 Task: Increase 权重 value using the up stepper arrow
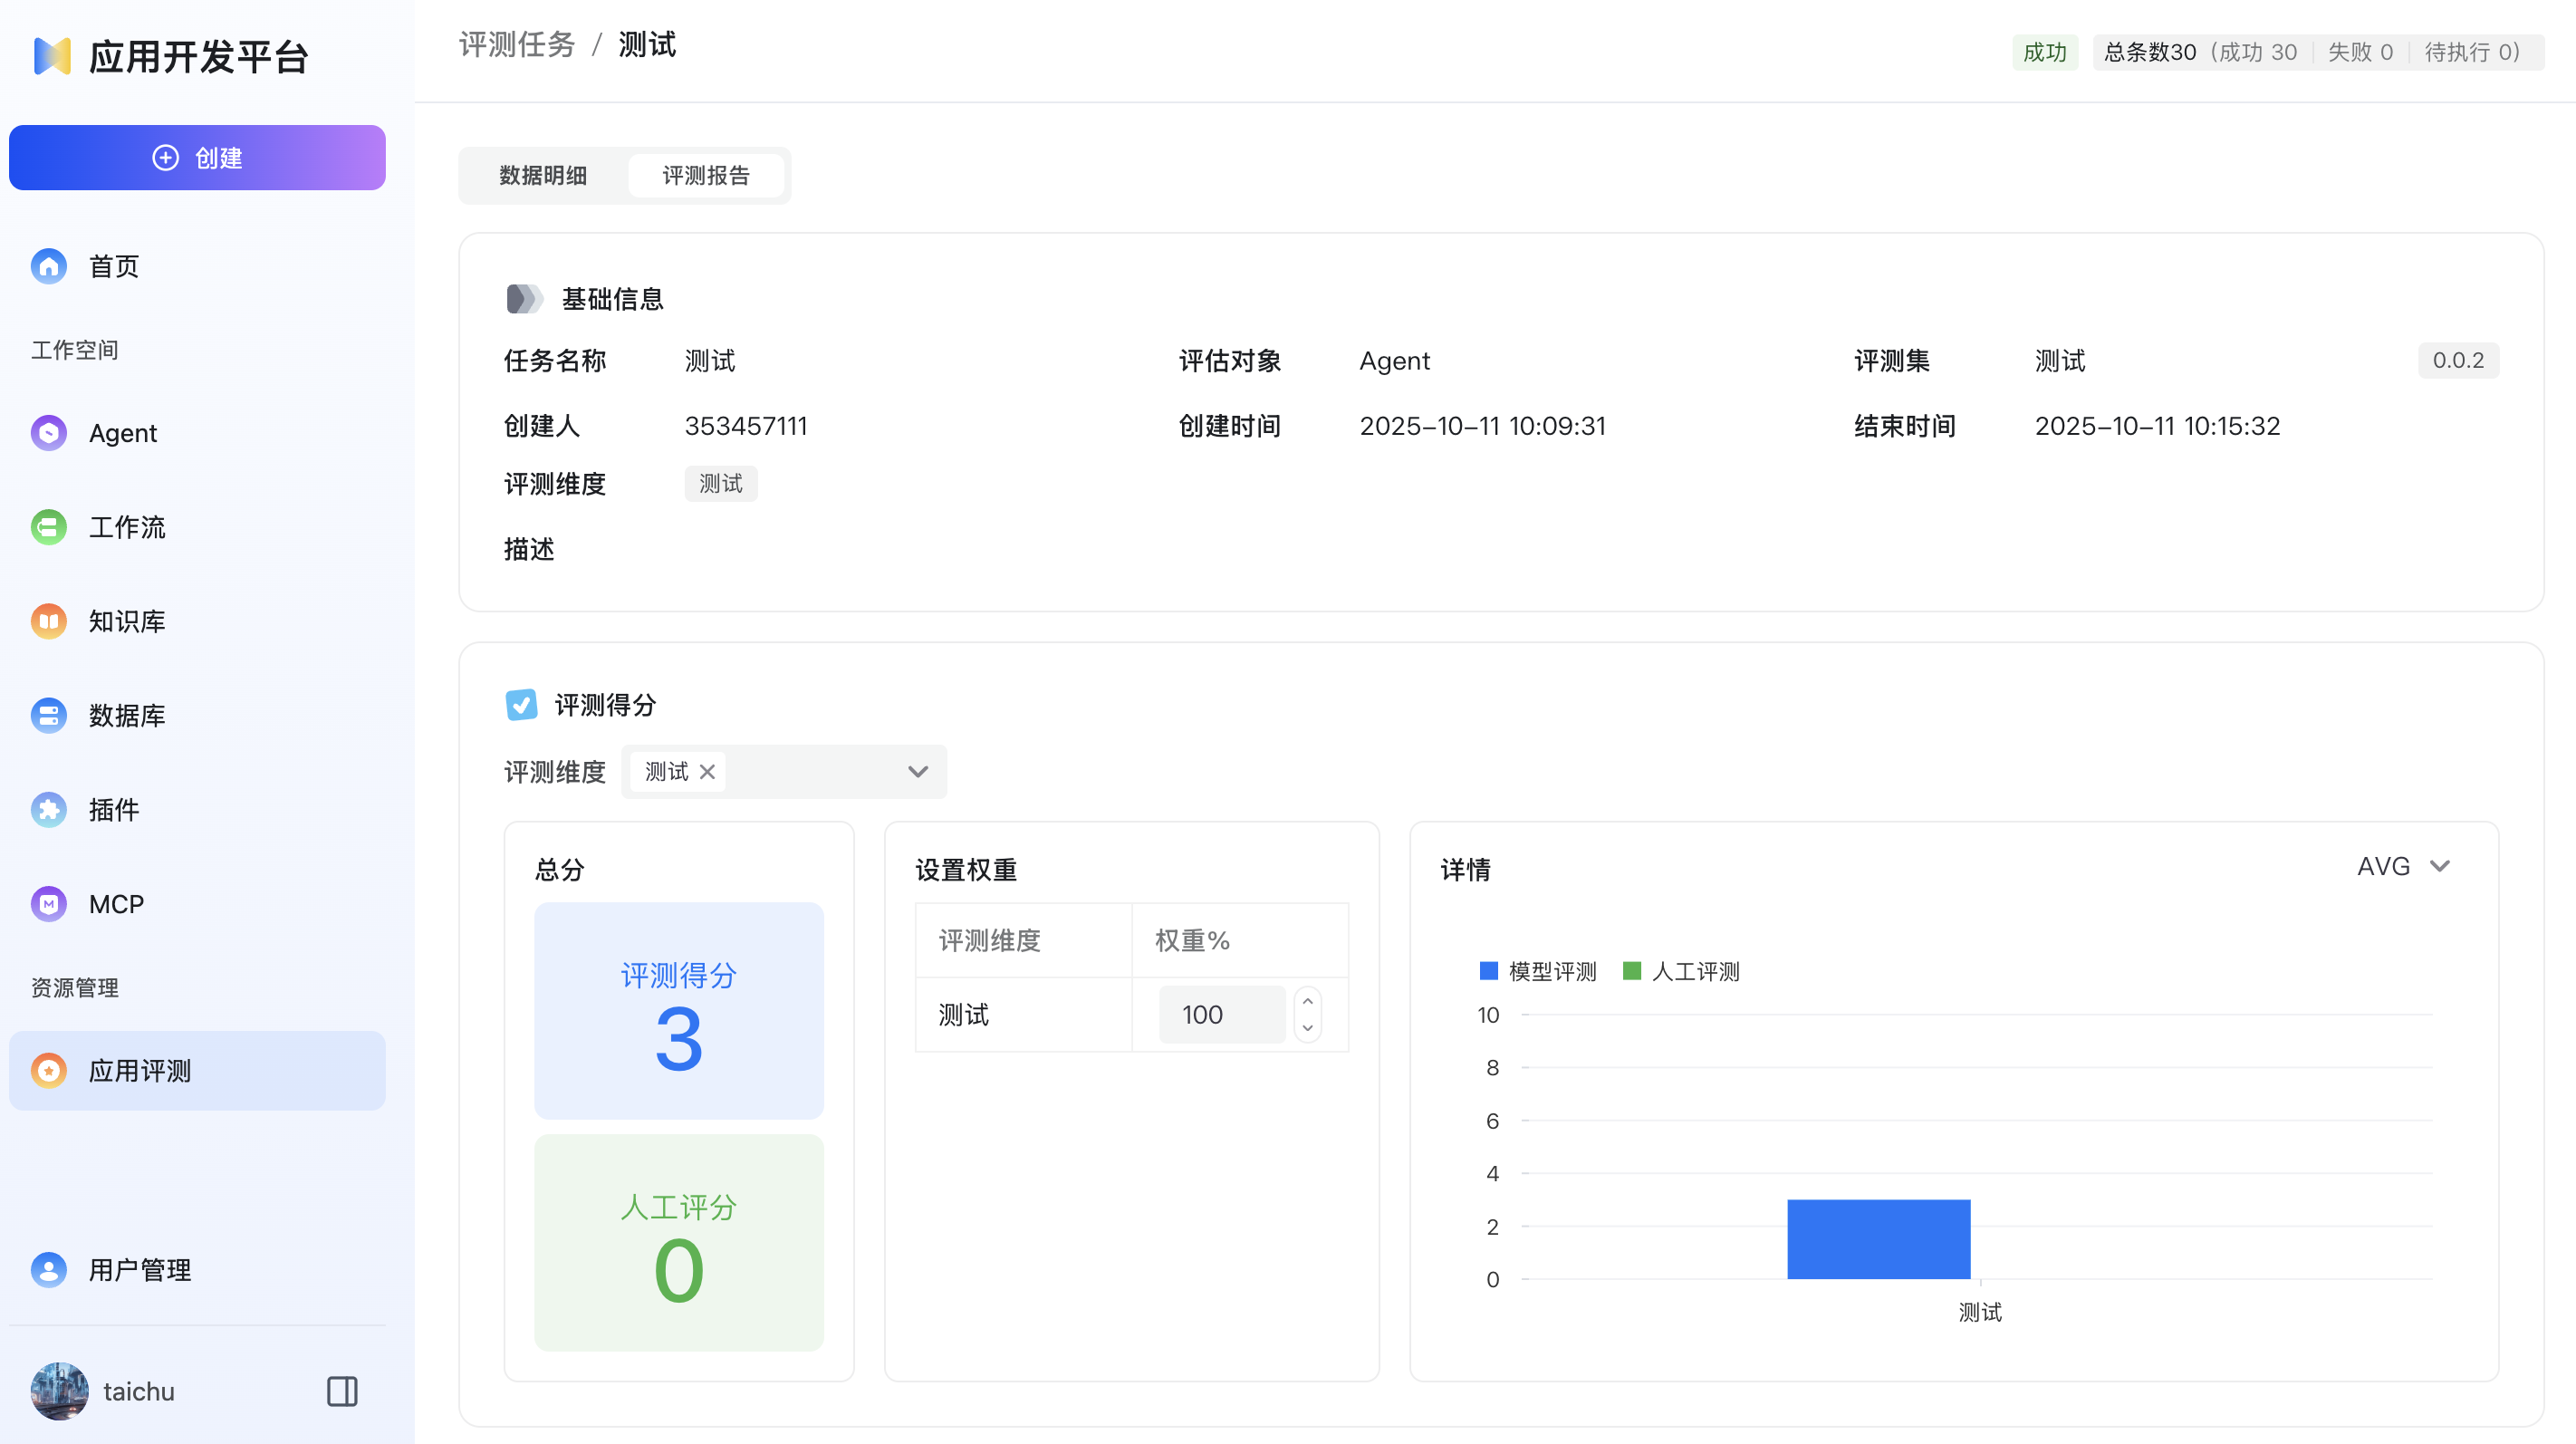[1307, 1002]
